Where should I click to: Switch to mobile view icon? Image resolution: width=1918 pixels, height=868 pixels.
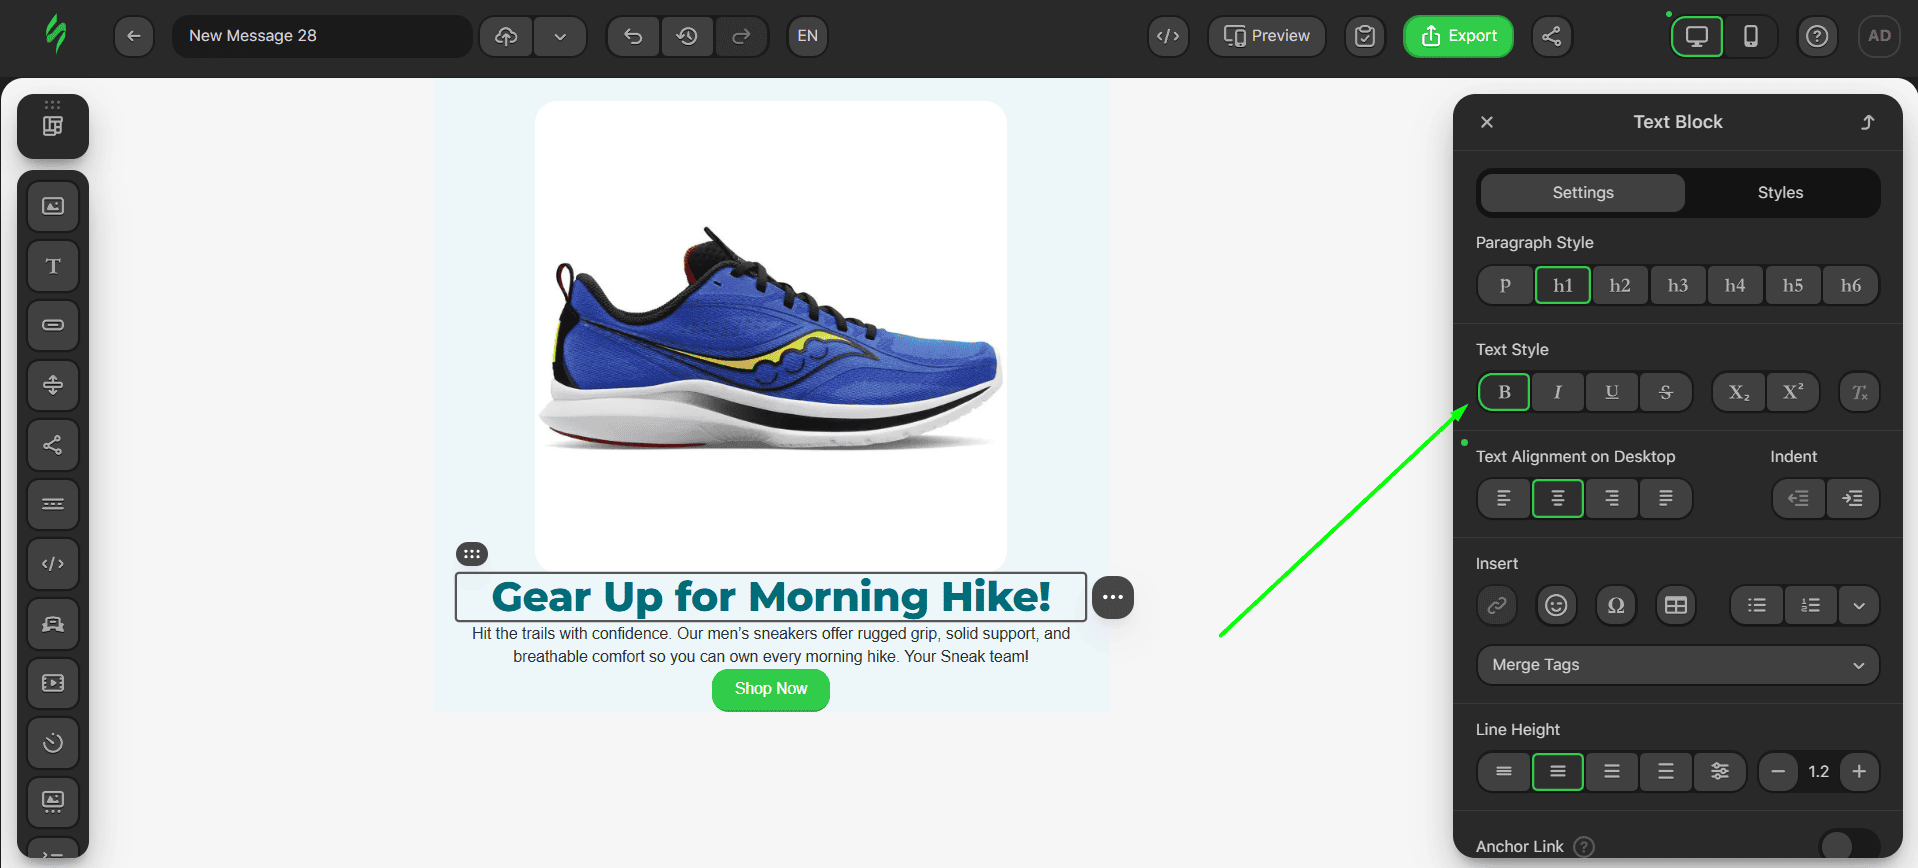tap(1750, 36)
